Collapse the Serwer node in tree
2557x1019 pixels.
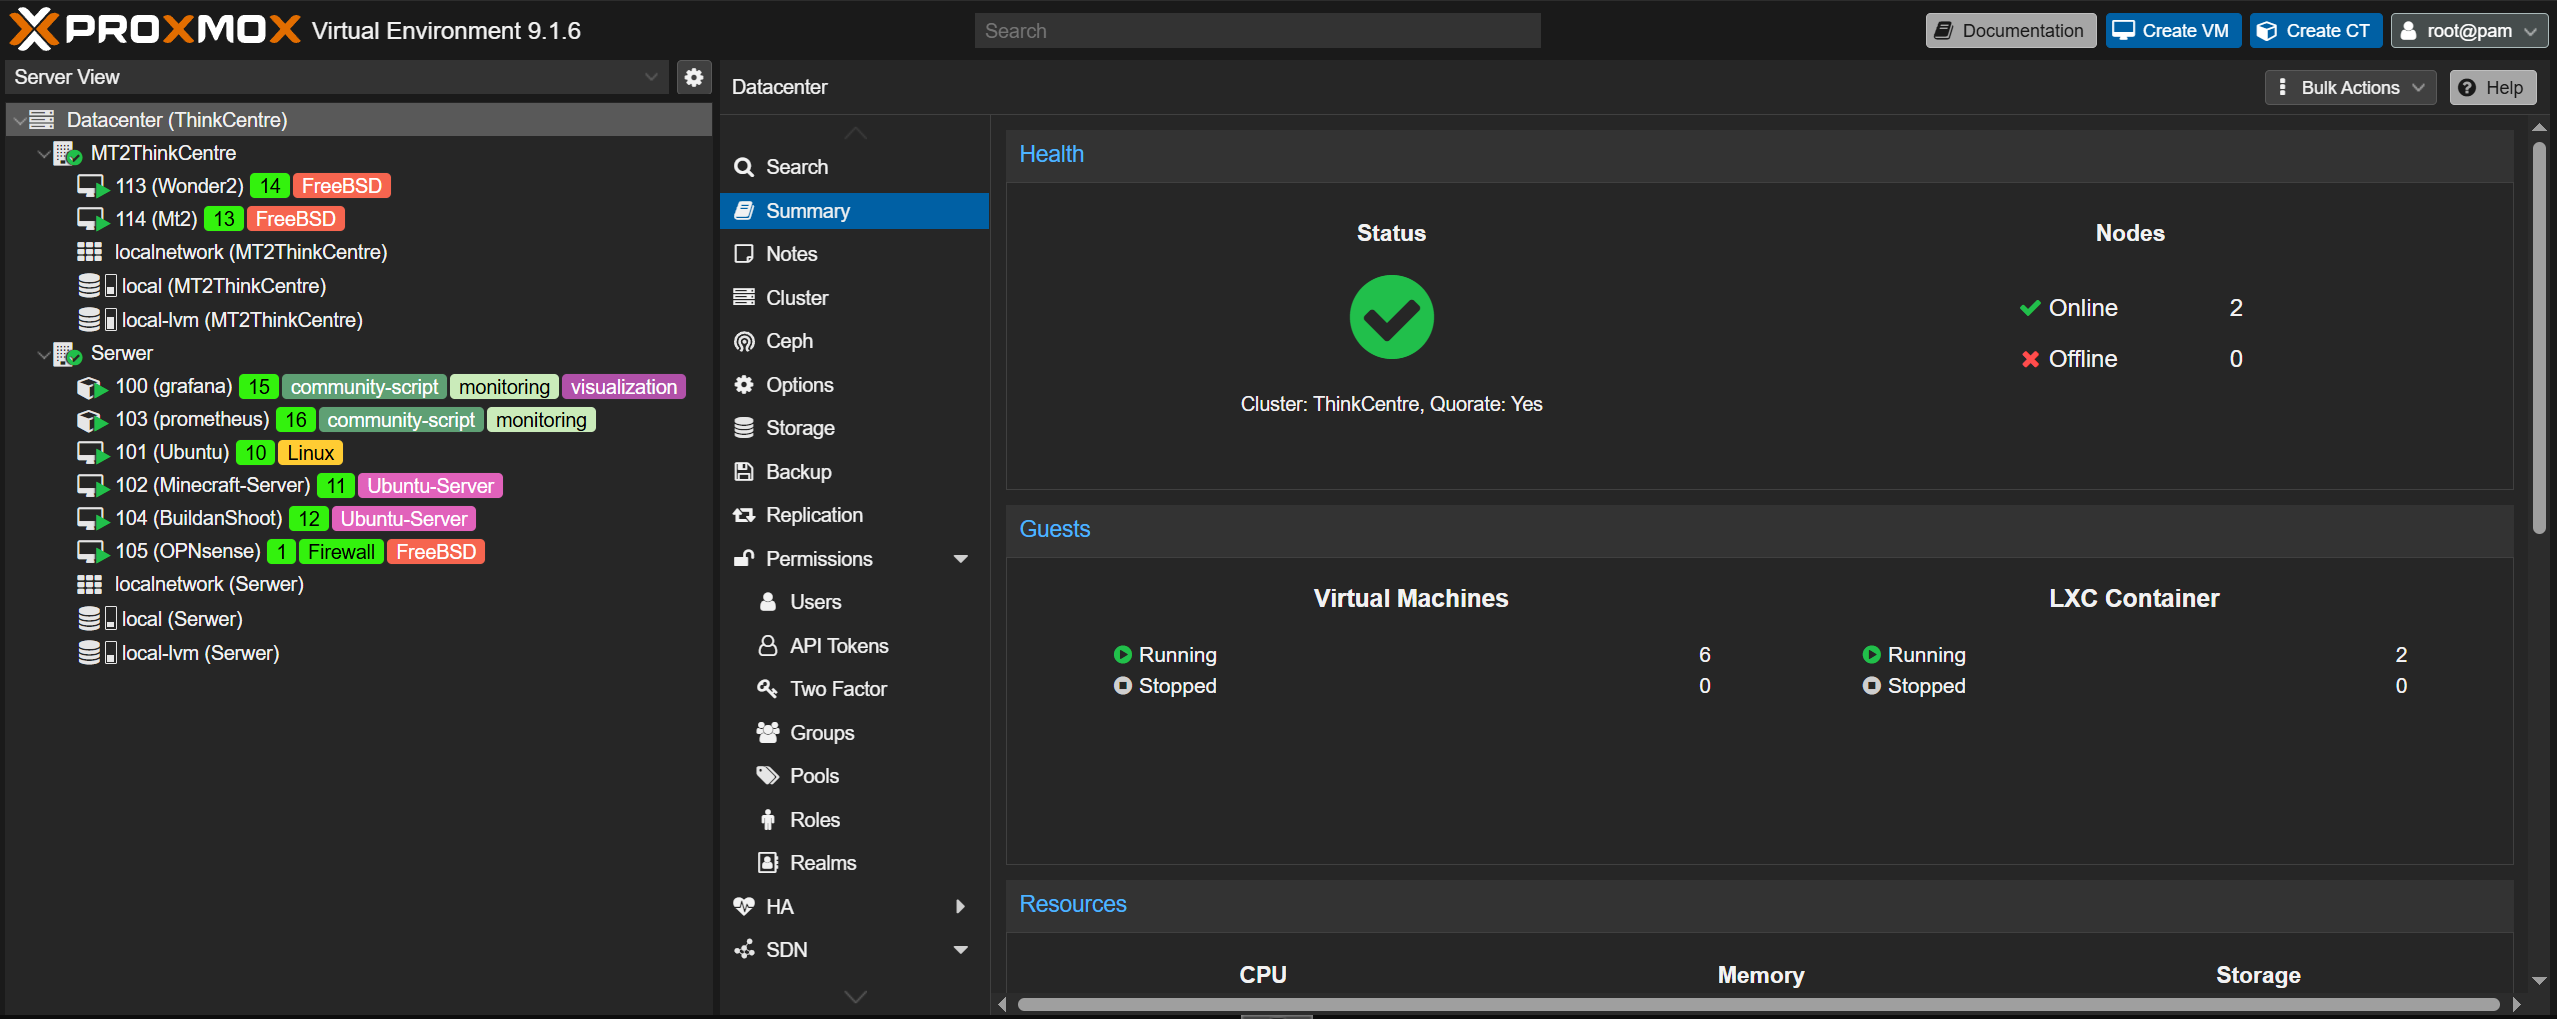point(43,354)
